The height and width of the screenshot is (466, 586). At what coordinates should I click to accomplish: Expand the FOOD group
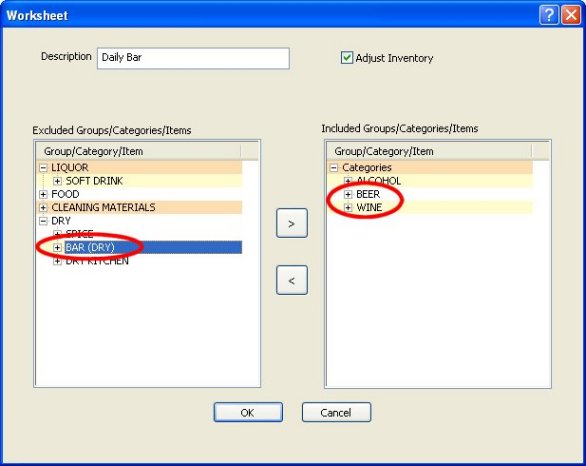pos(43,194)
